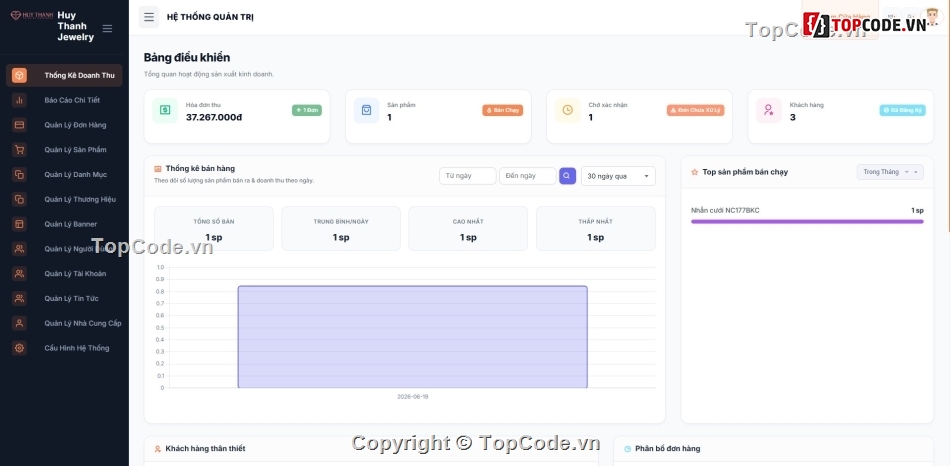Screen dimensions: 950x466
Task: Click the TRUNG BÌNH/NGÀY stat card
Action: coord(340,228)
